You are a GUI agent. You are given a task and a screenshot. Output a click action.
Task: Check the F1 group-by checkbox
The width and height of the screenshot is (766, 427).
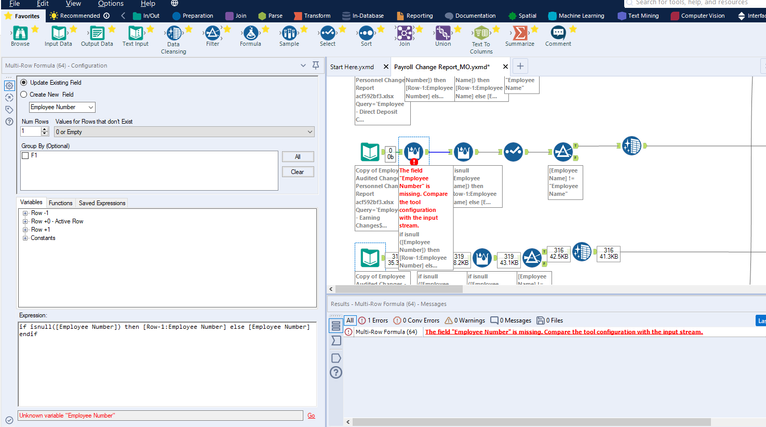point(27,156)
